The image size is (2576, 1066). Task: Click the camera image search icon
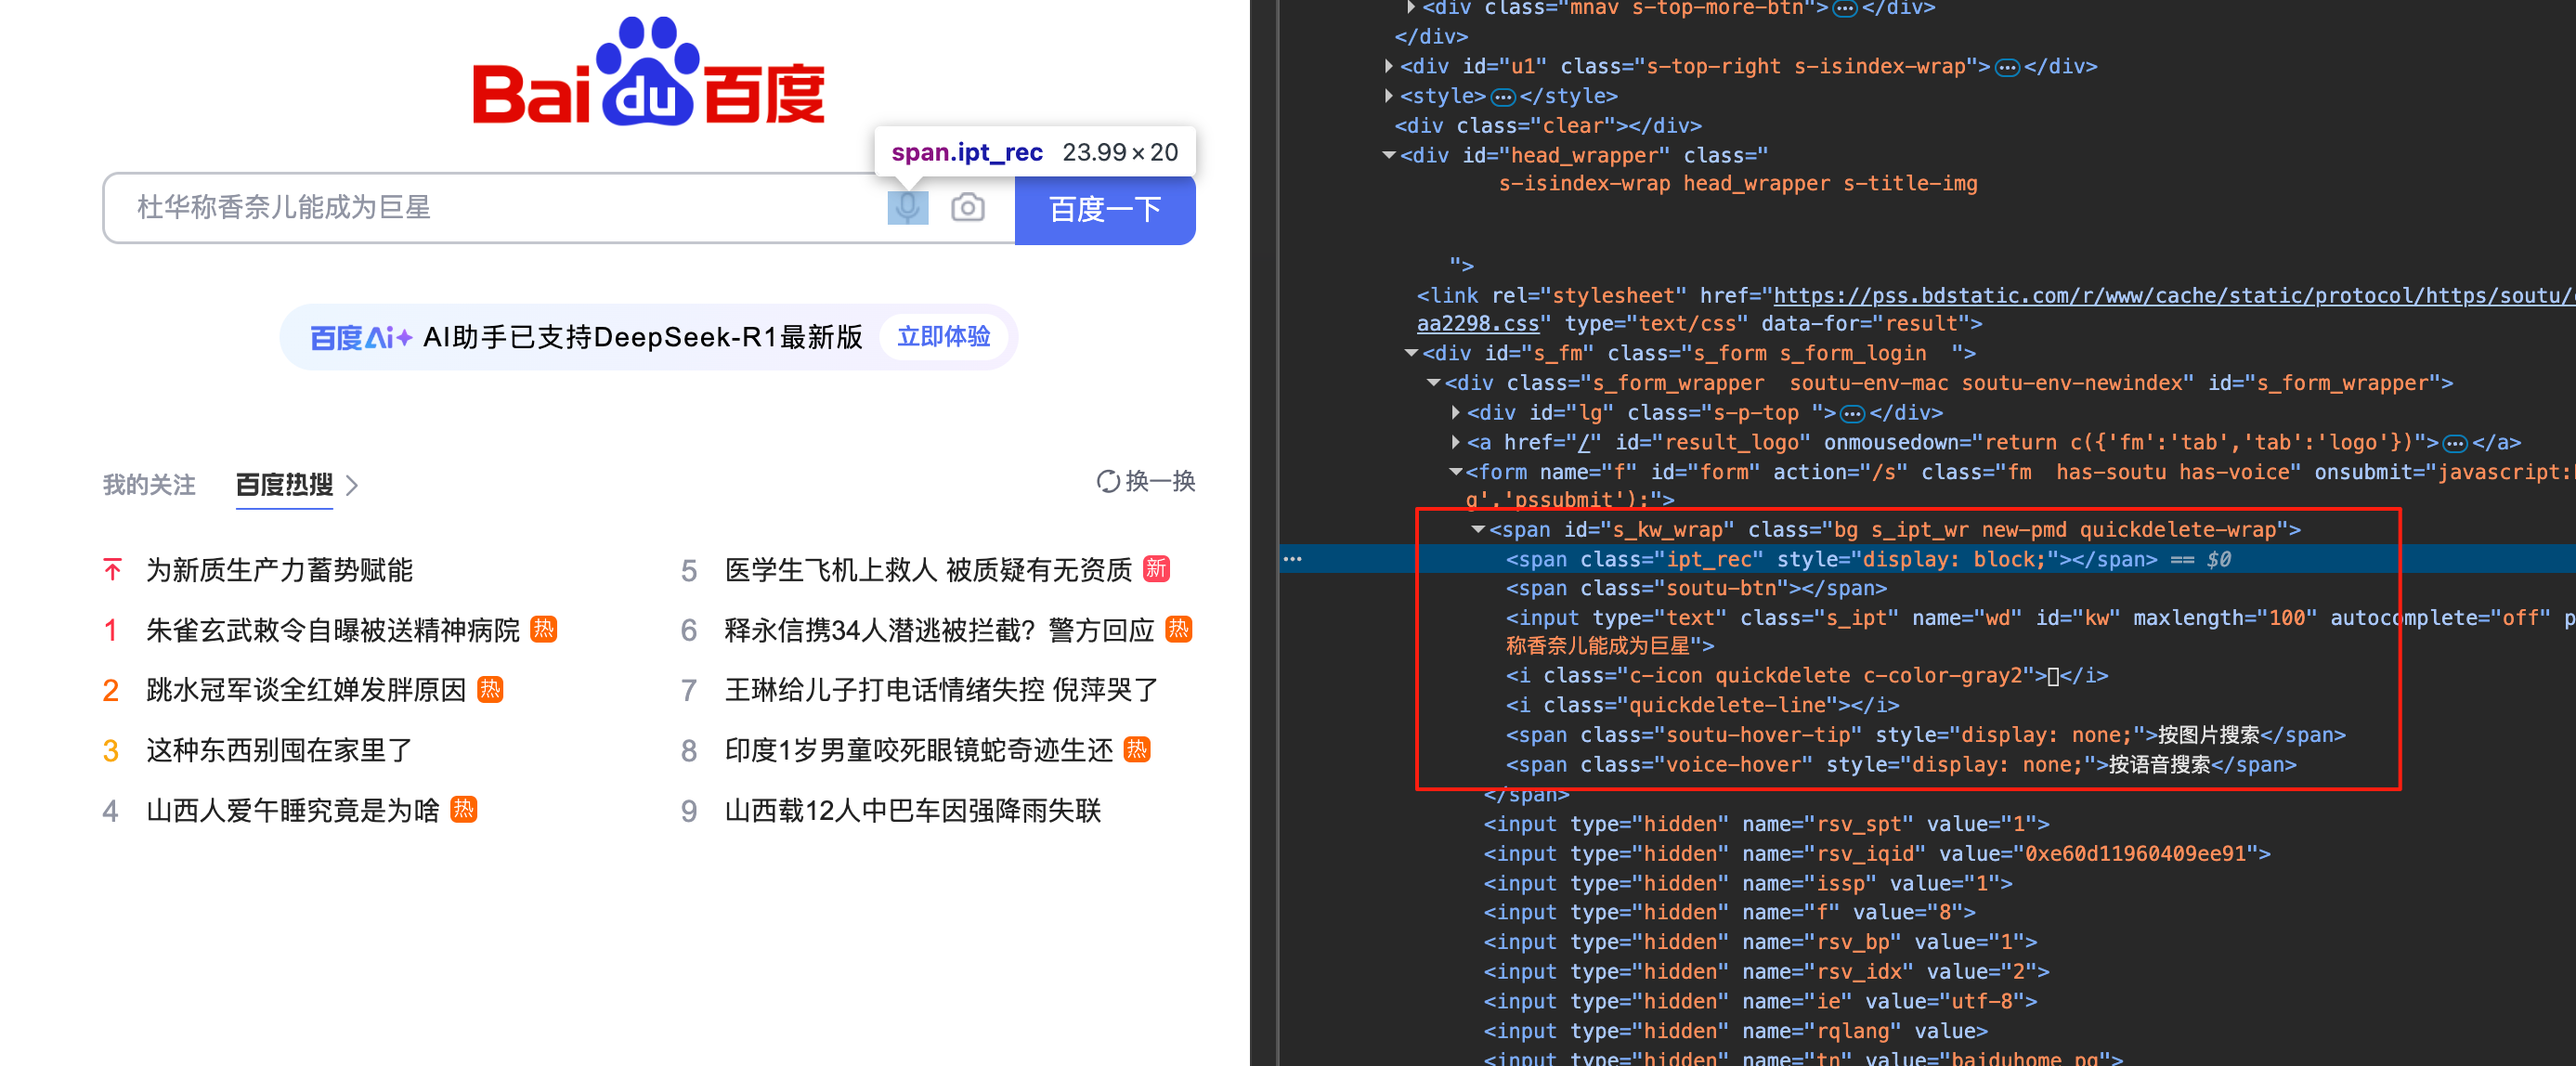pos(967,208)
